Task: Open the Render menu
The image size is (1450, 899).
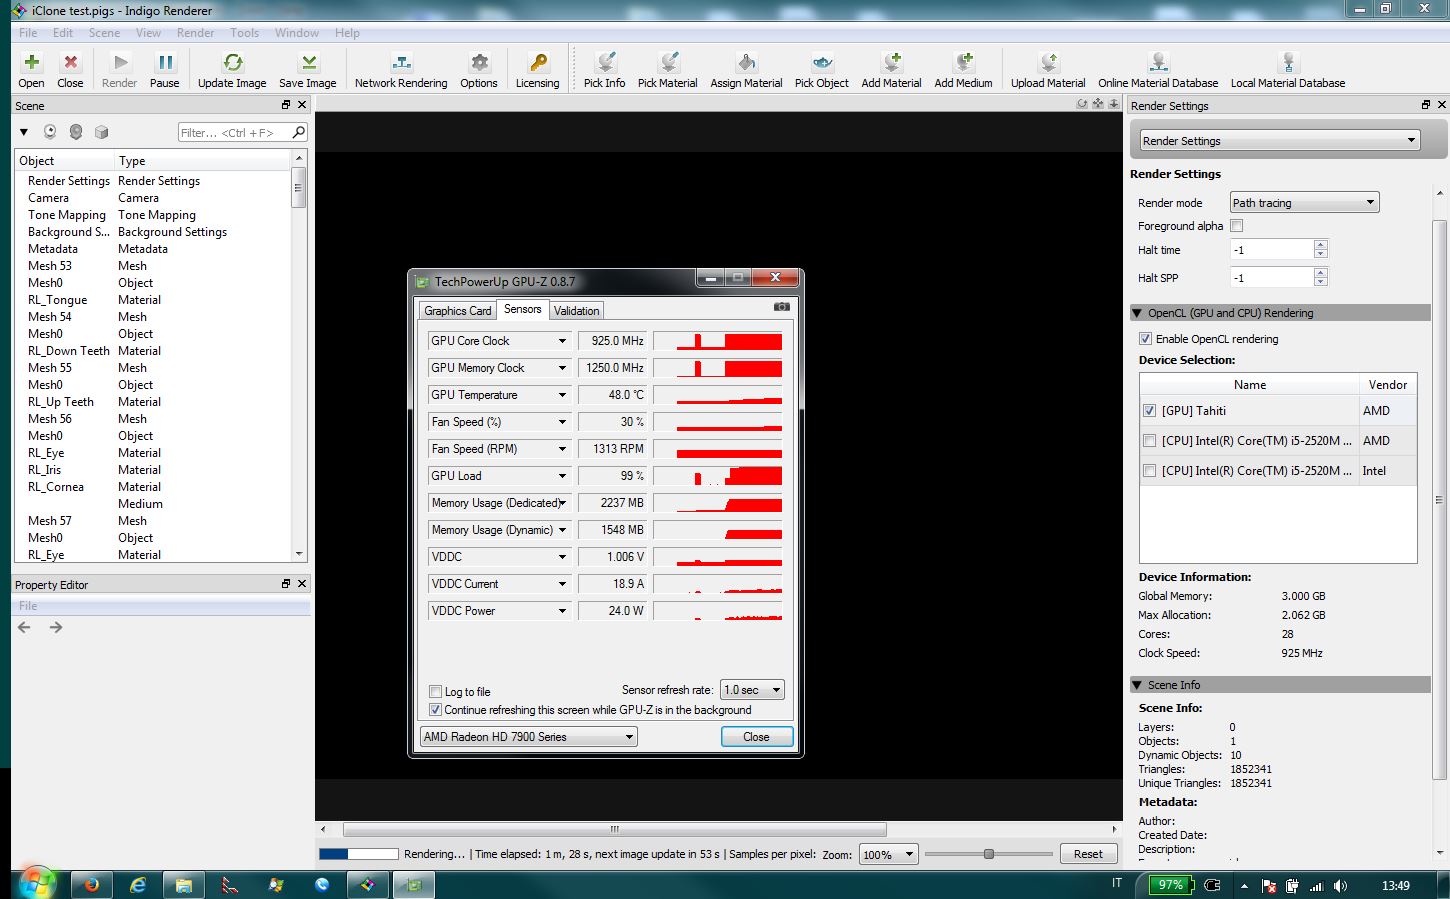Action: (x=195, y=33)
